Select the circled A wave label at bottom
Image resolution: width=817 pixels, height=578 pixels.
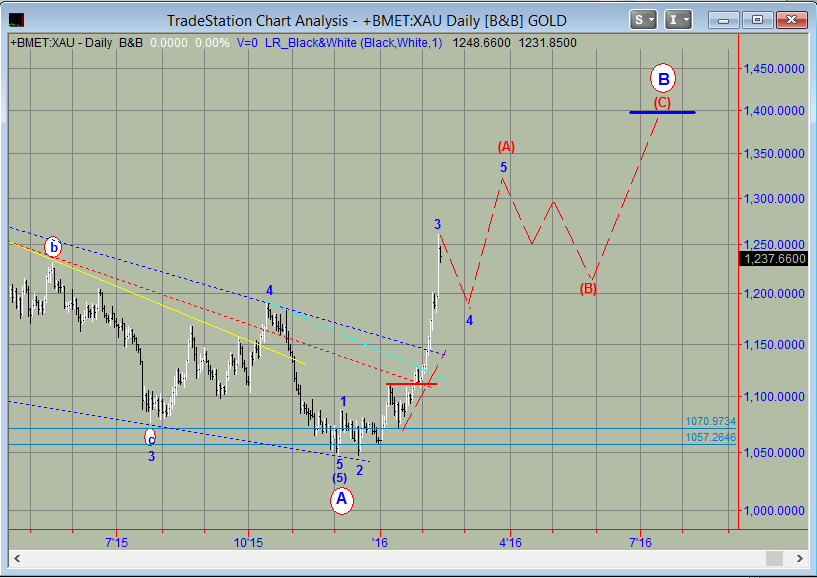[342, 500]
